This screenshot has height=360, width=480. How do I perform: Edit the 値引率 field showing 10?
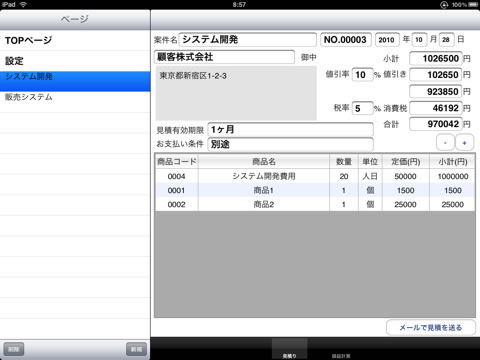point(362,75)
